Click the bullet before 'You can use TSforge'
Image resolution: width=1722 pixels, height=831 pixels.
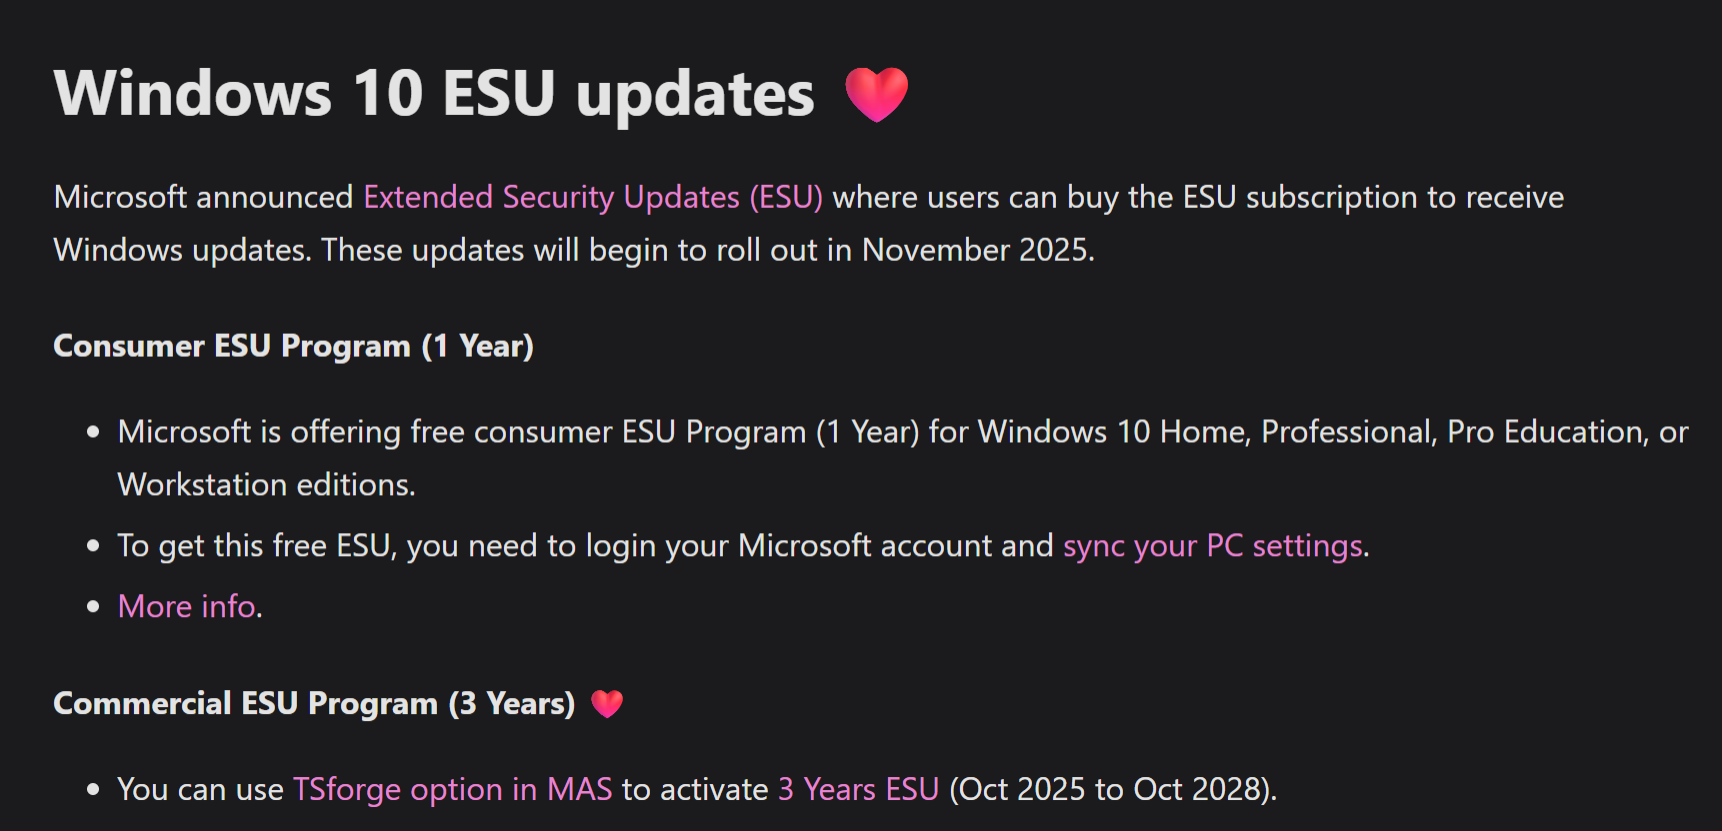(x=93, y=790)
